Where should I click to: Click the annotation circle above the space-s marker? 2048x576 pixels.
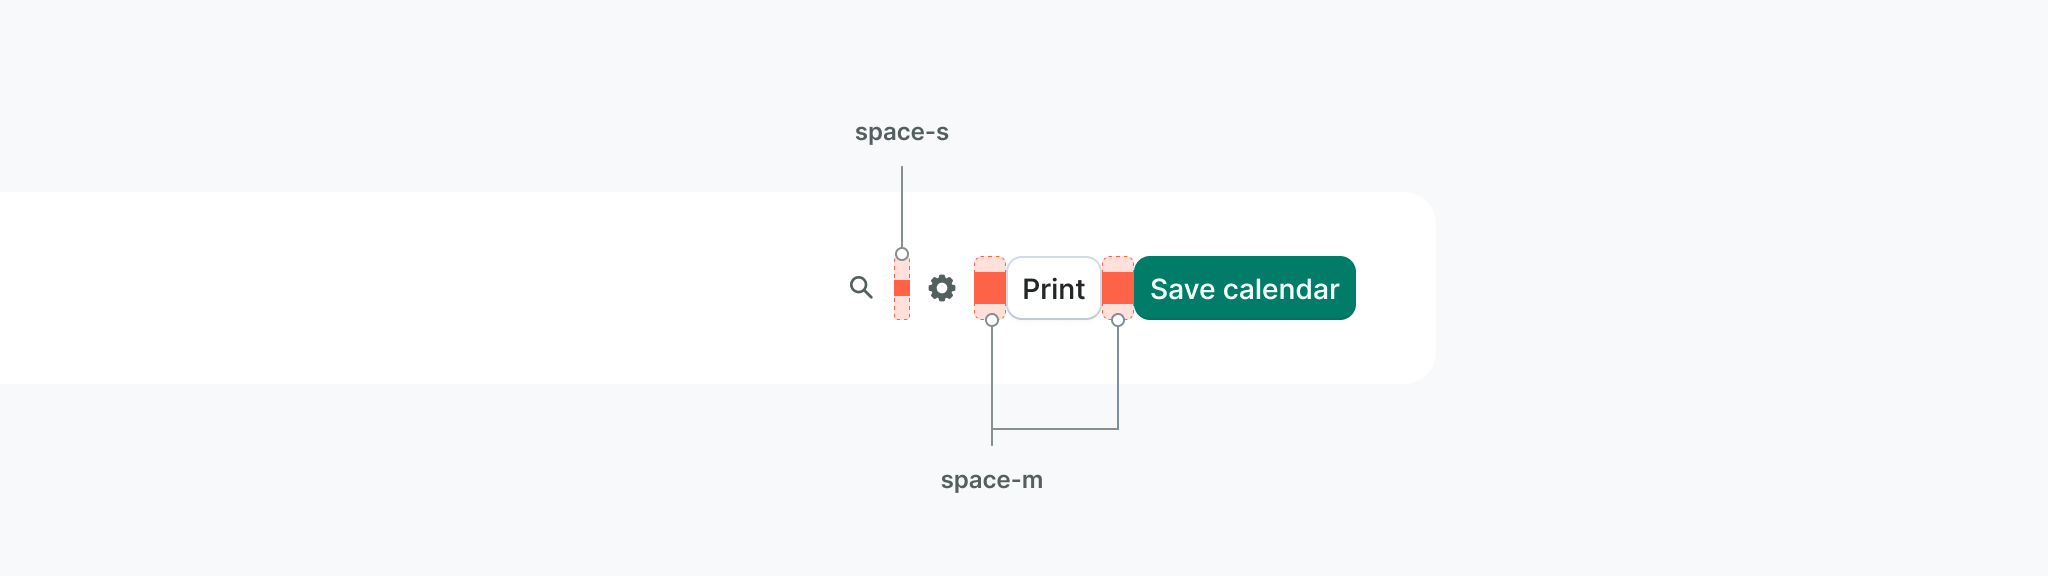pyautogui.click(x=902, y=254)
